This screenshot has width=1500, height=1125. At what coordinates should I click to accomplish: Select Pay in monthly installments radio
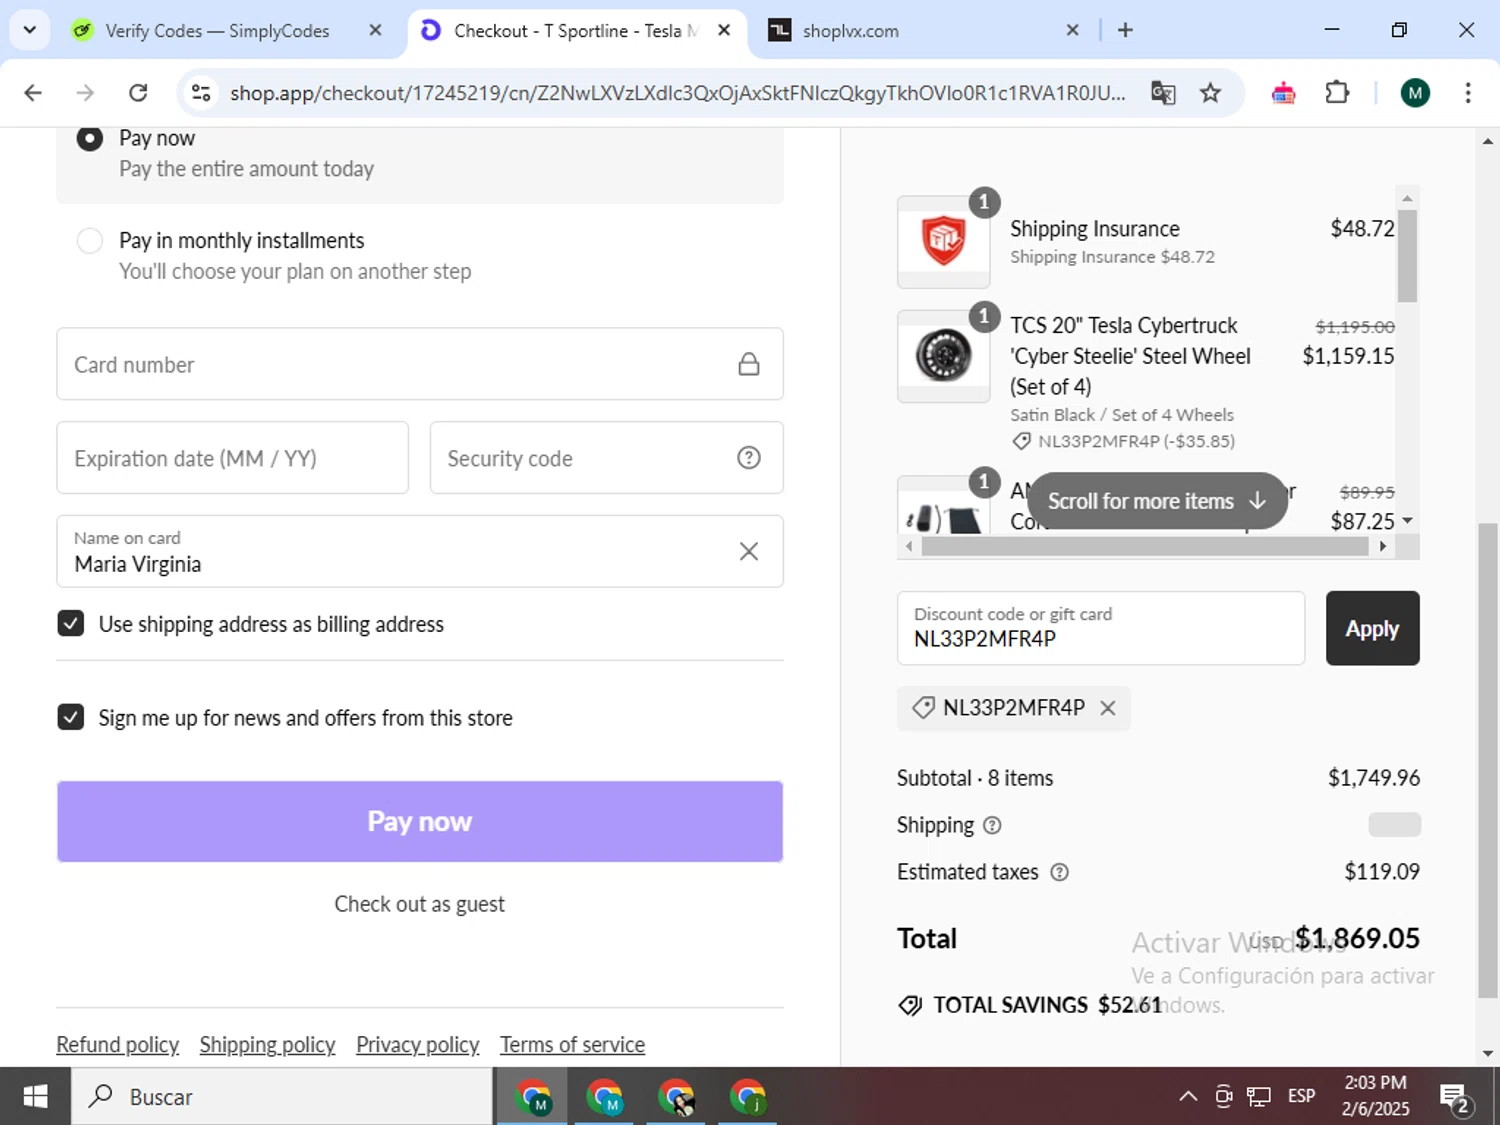tap(90, 241)
